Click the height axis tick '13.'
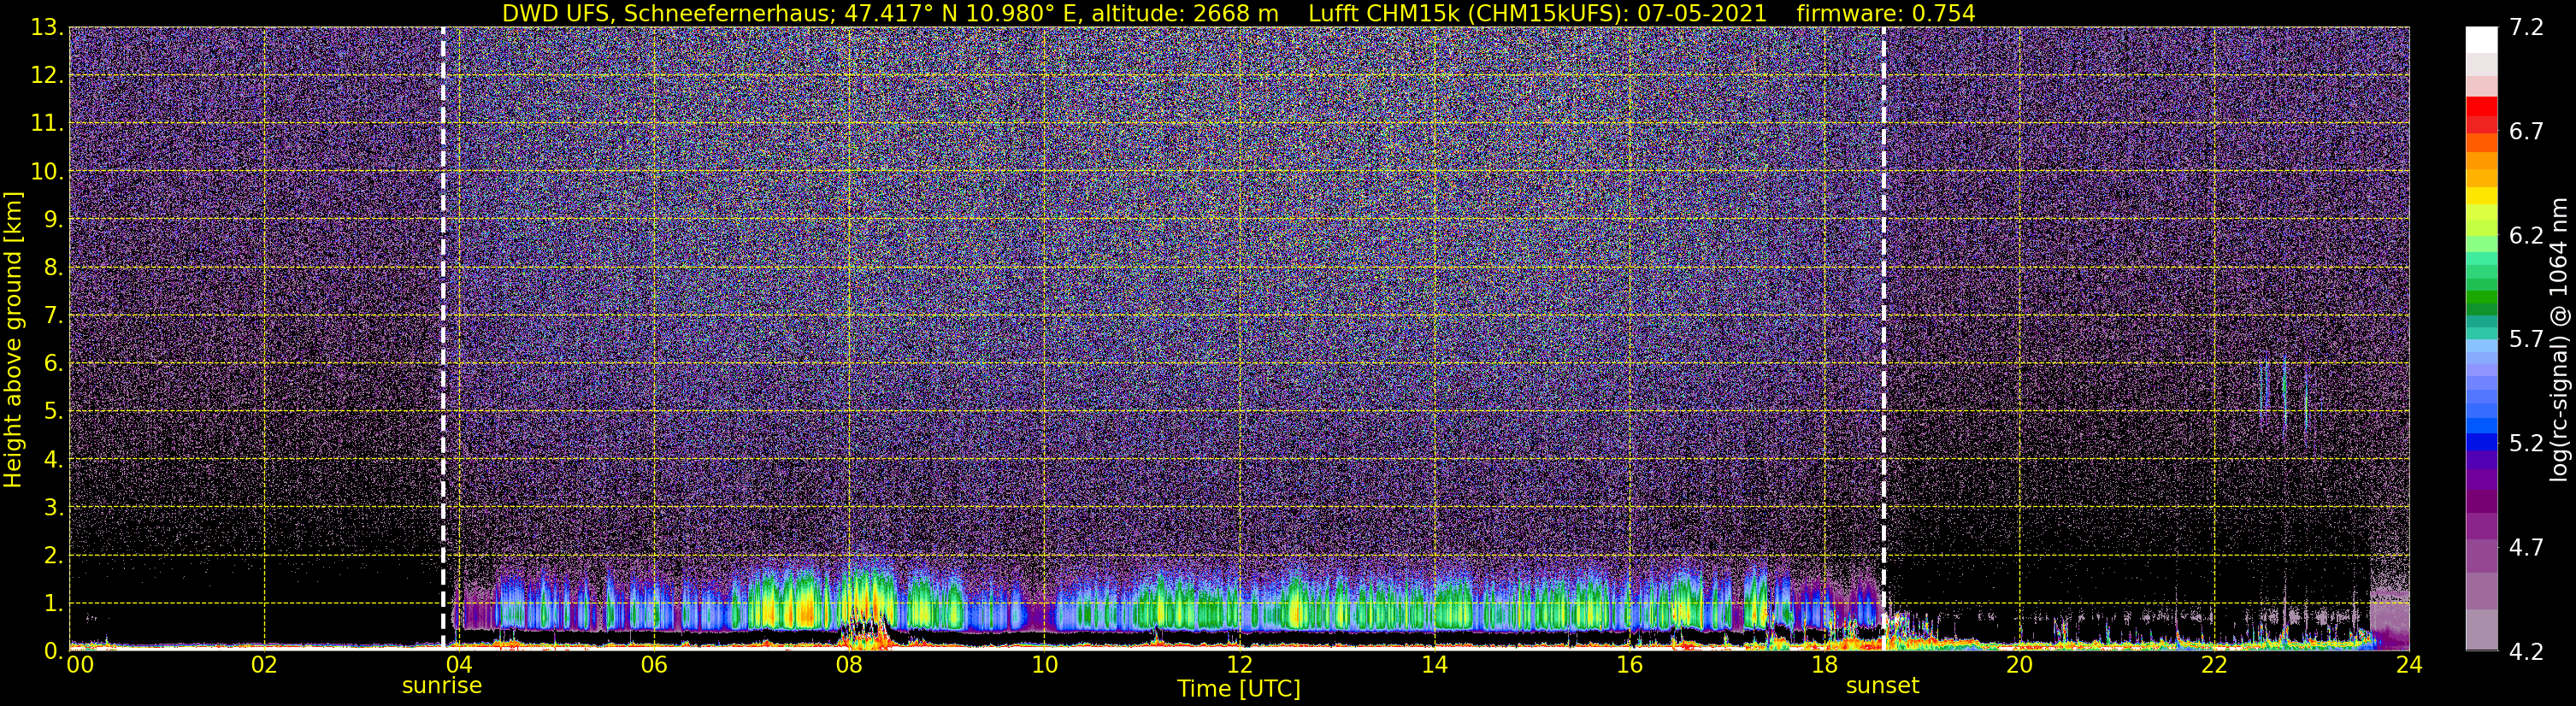This screenshot has width=2576, height=706. pyautogui.click(x=47, y=28)
